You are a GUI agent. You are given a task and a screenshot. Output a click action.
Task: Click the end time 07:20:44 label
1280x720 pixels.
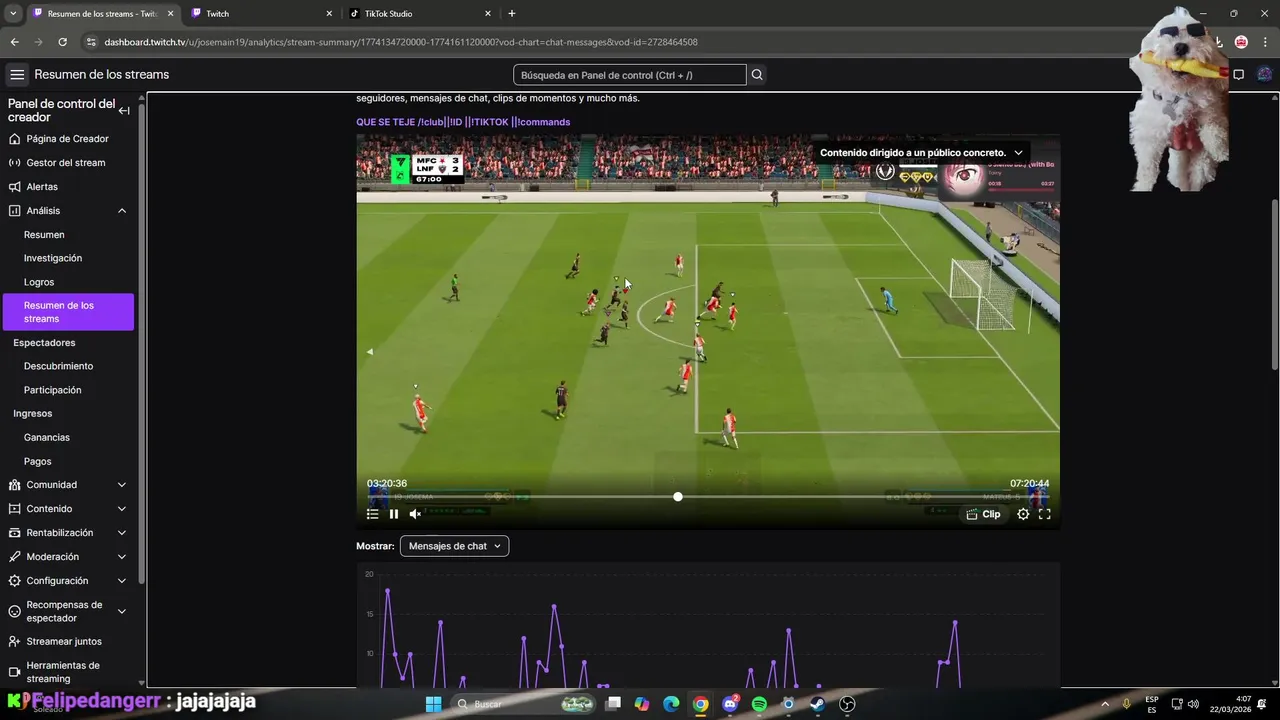[x=1029, y=483]
